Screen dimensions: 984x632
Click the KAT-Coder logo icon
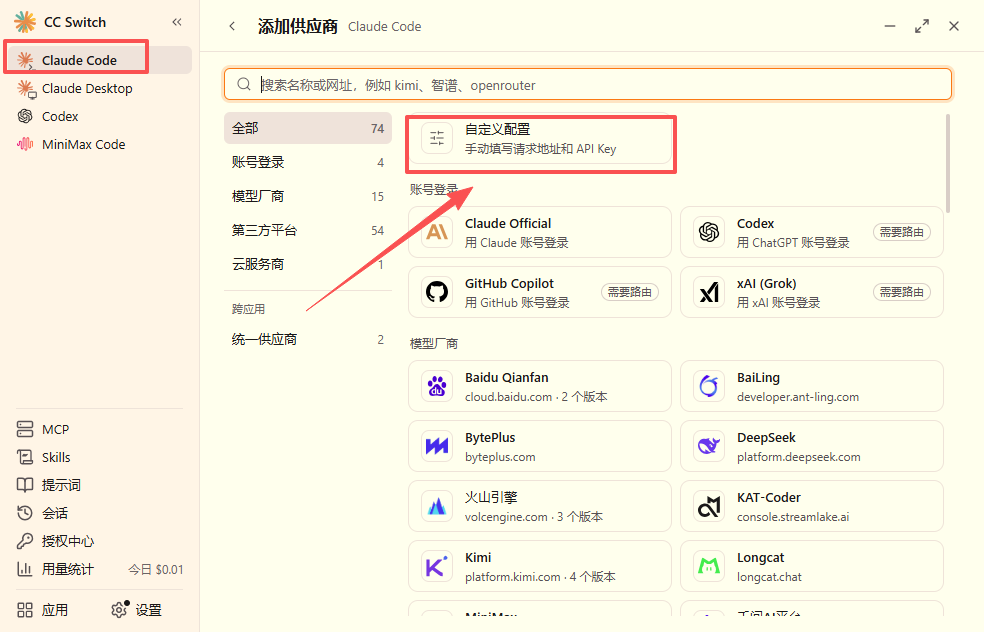click(709, 506)
